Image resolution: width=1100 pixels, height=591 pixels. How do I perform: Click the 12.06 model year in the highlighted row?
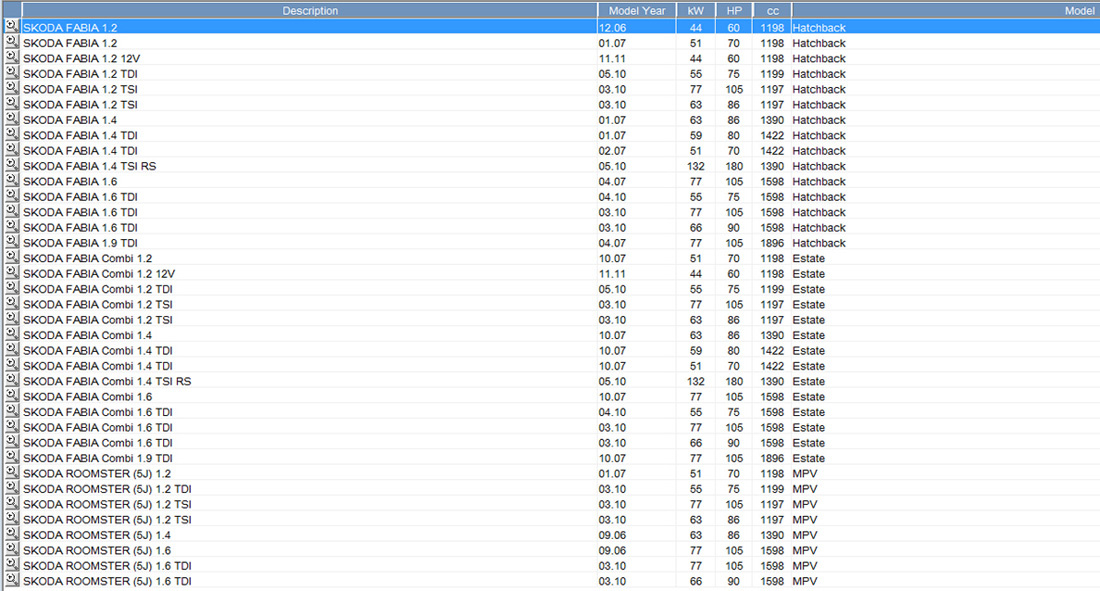(612, 27)
